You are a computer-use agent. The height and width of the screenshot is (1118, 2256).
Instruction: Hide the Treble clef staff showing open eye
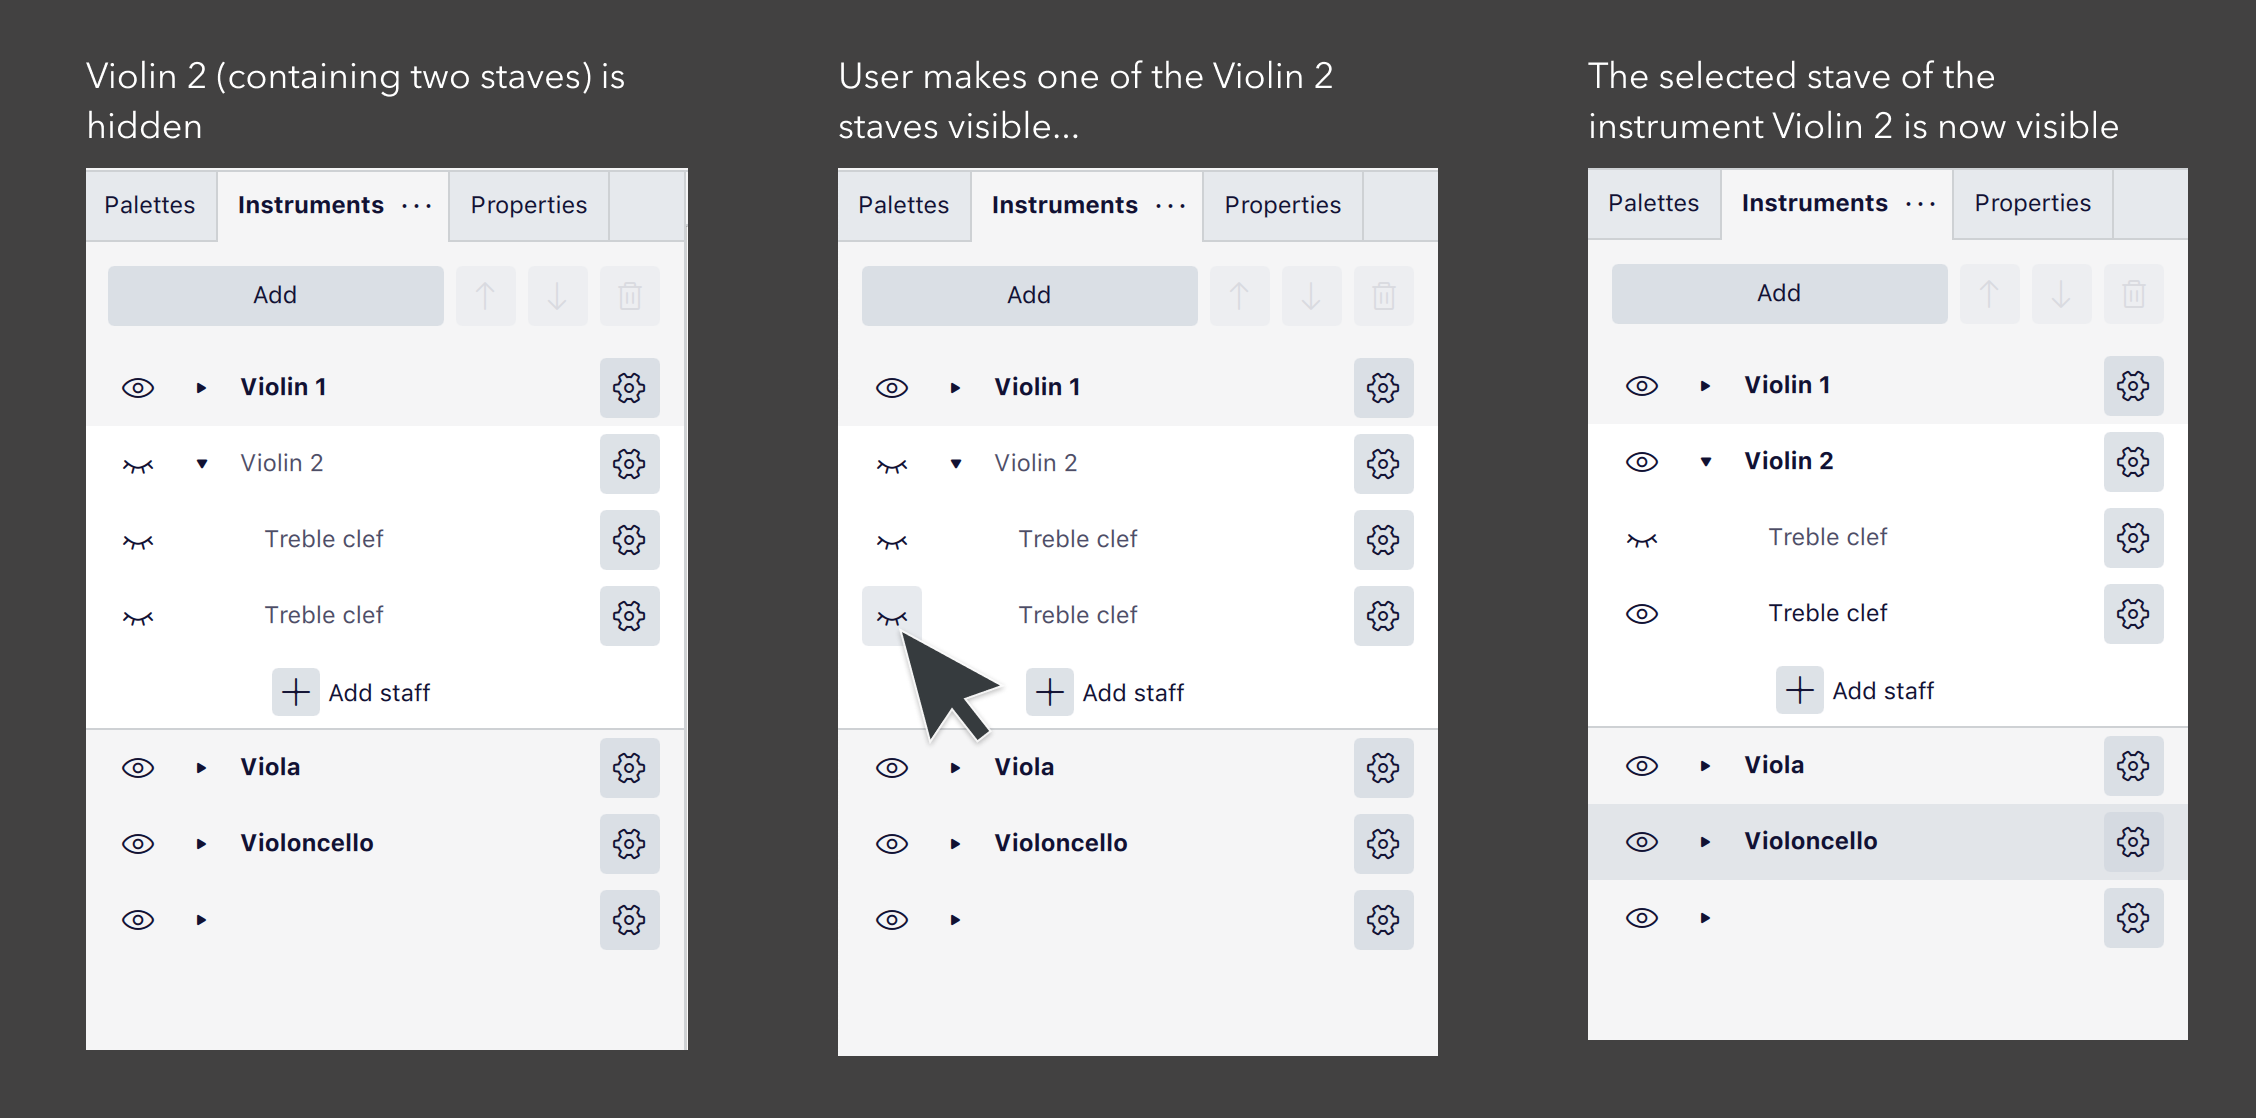click(1642, 614)
